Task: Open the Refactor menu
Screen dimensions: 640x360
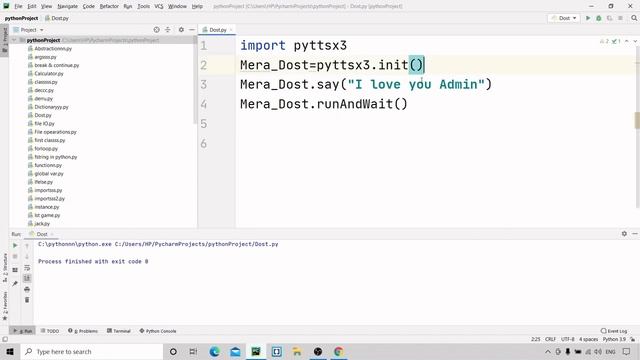Action: click(x=109, y=6)
